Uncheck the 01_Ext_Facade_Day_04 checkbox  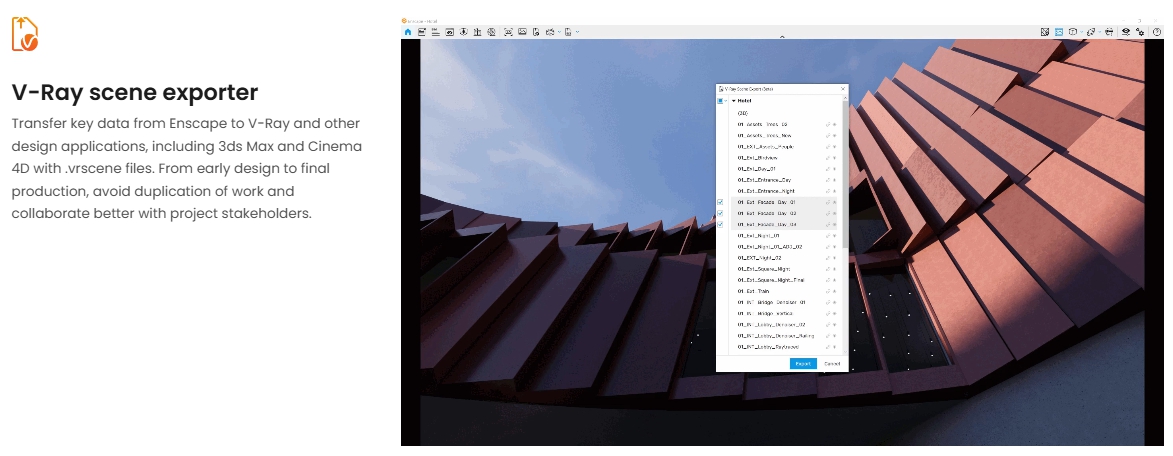(720, 224)
